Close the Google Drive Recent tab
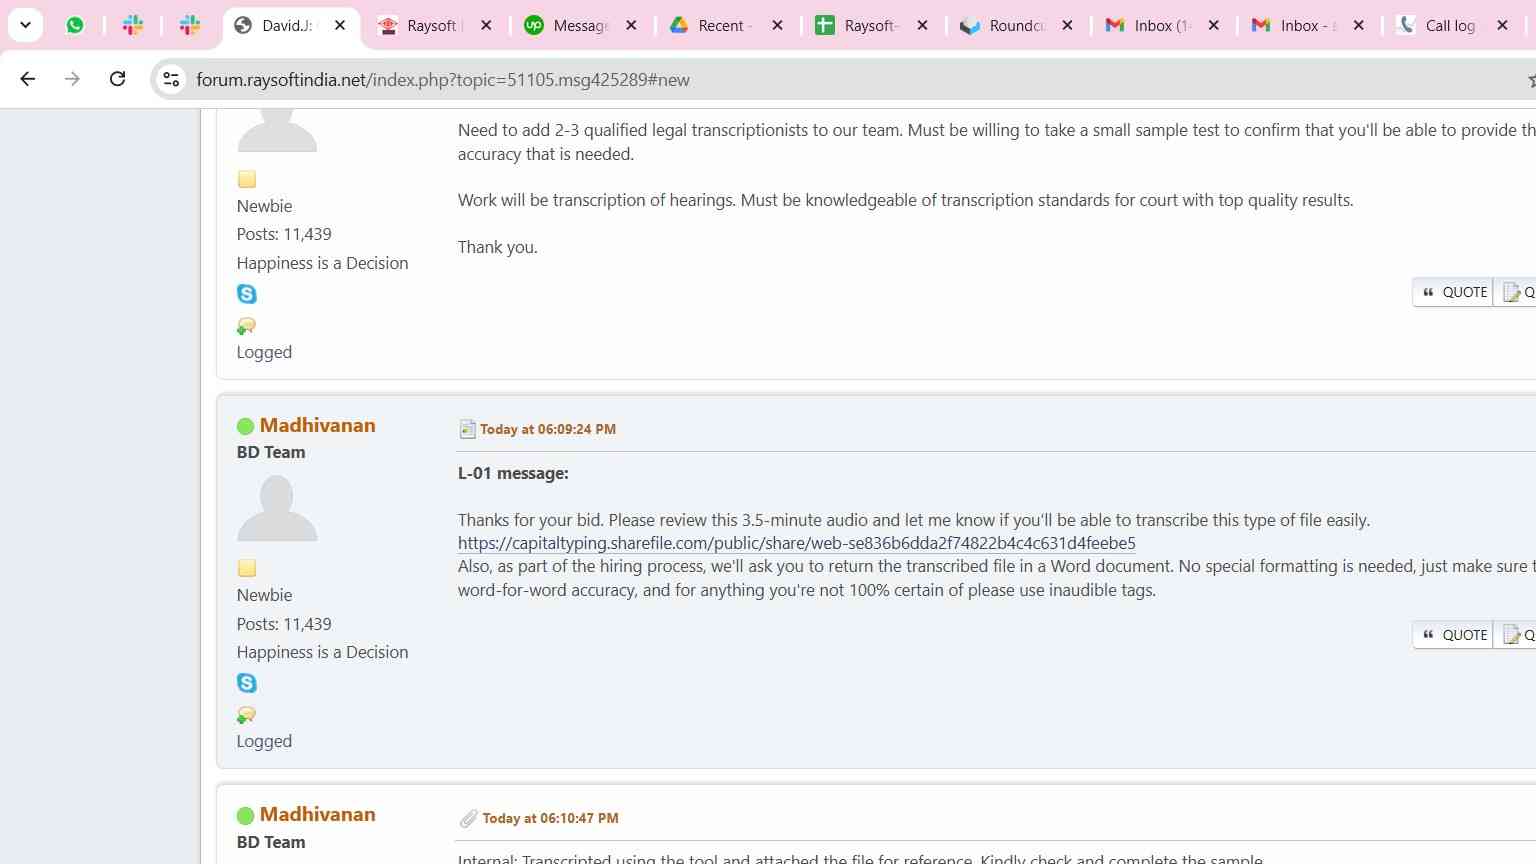The height and width of the screenshot is (864, 1536). pos(777,25)
